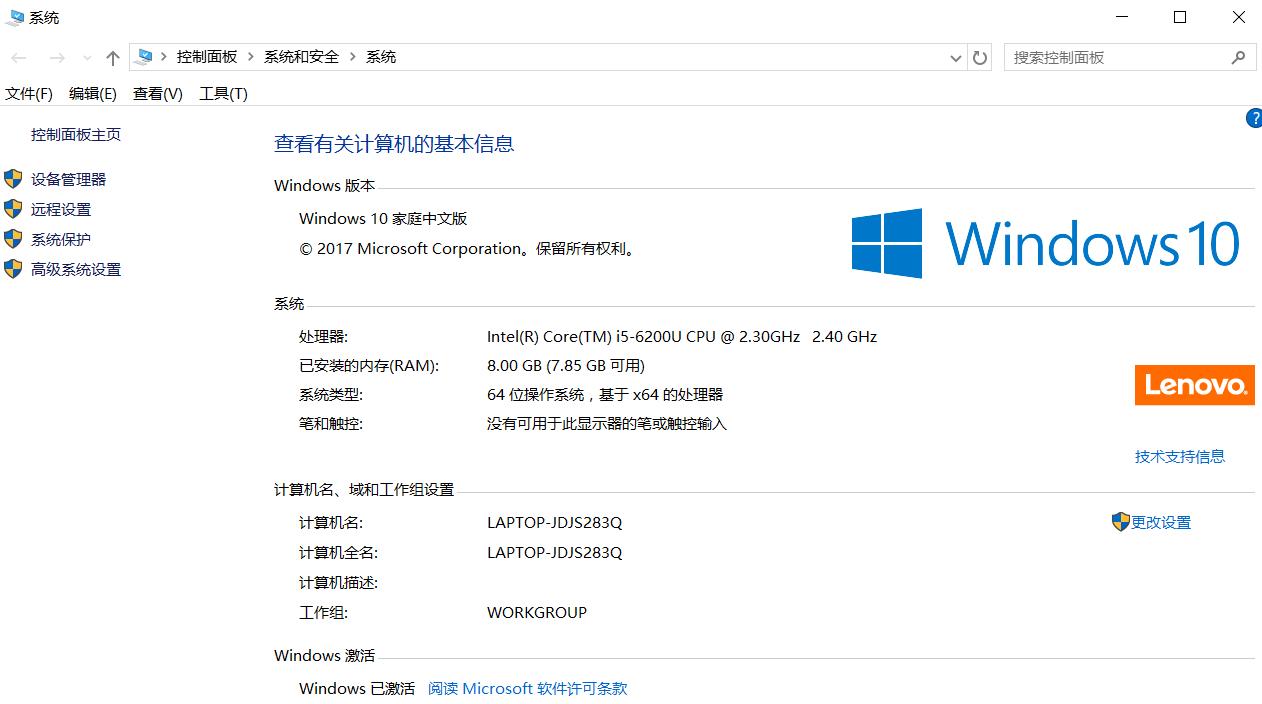Open the recent pages chevron beside forward button

click(87, 57)
